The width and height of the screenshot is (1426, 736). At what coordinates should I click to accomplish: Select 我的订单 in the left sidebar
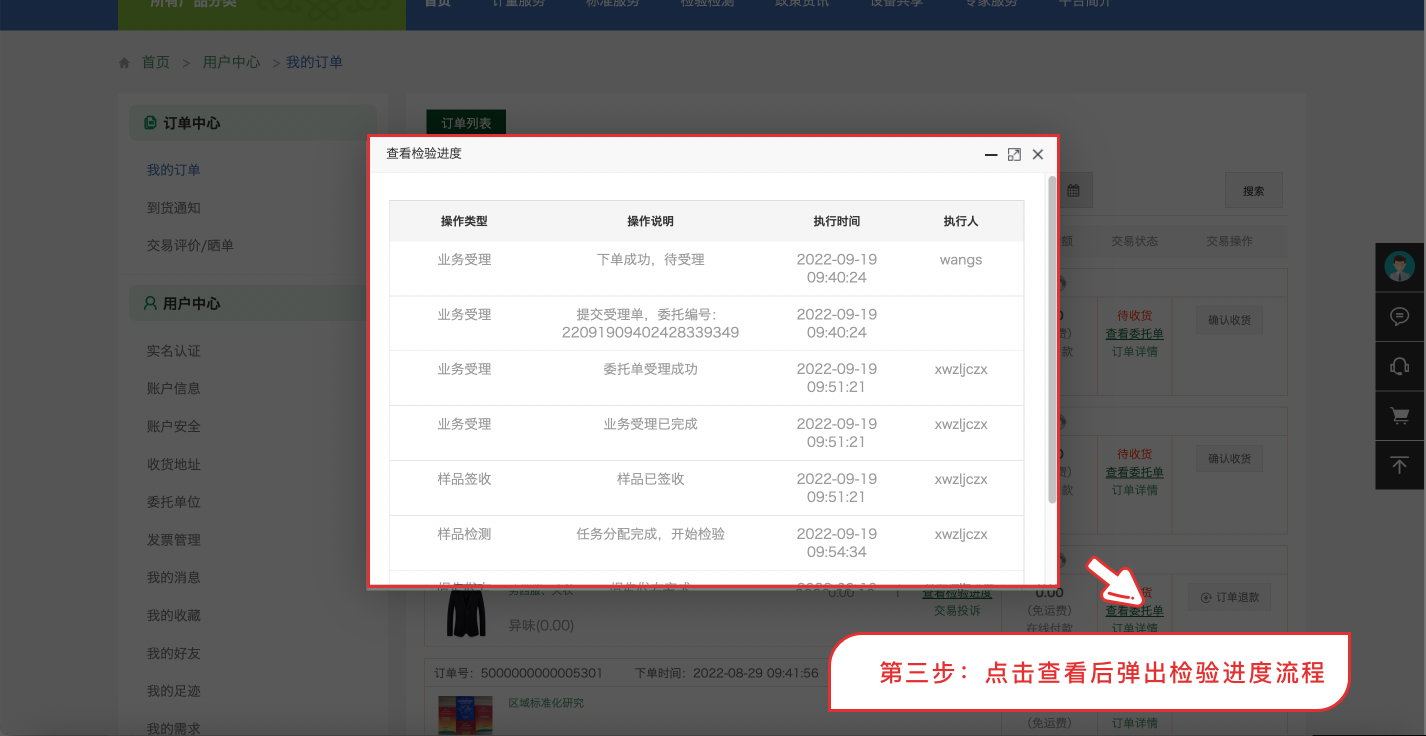point(174,170)
